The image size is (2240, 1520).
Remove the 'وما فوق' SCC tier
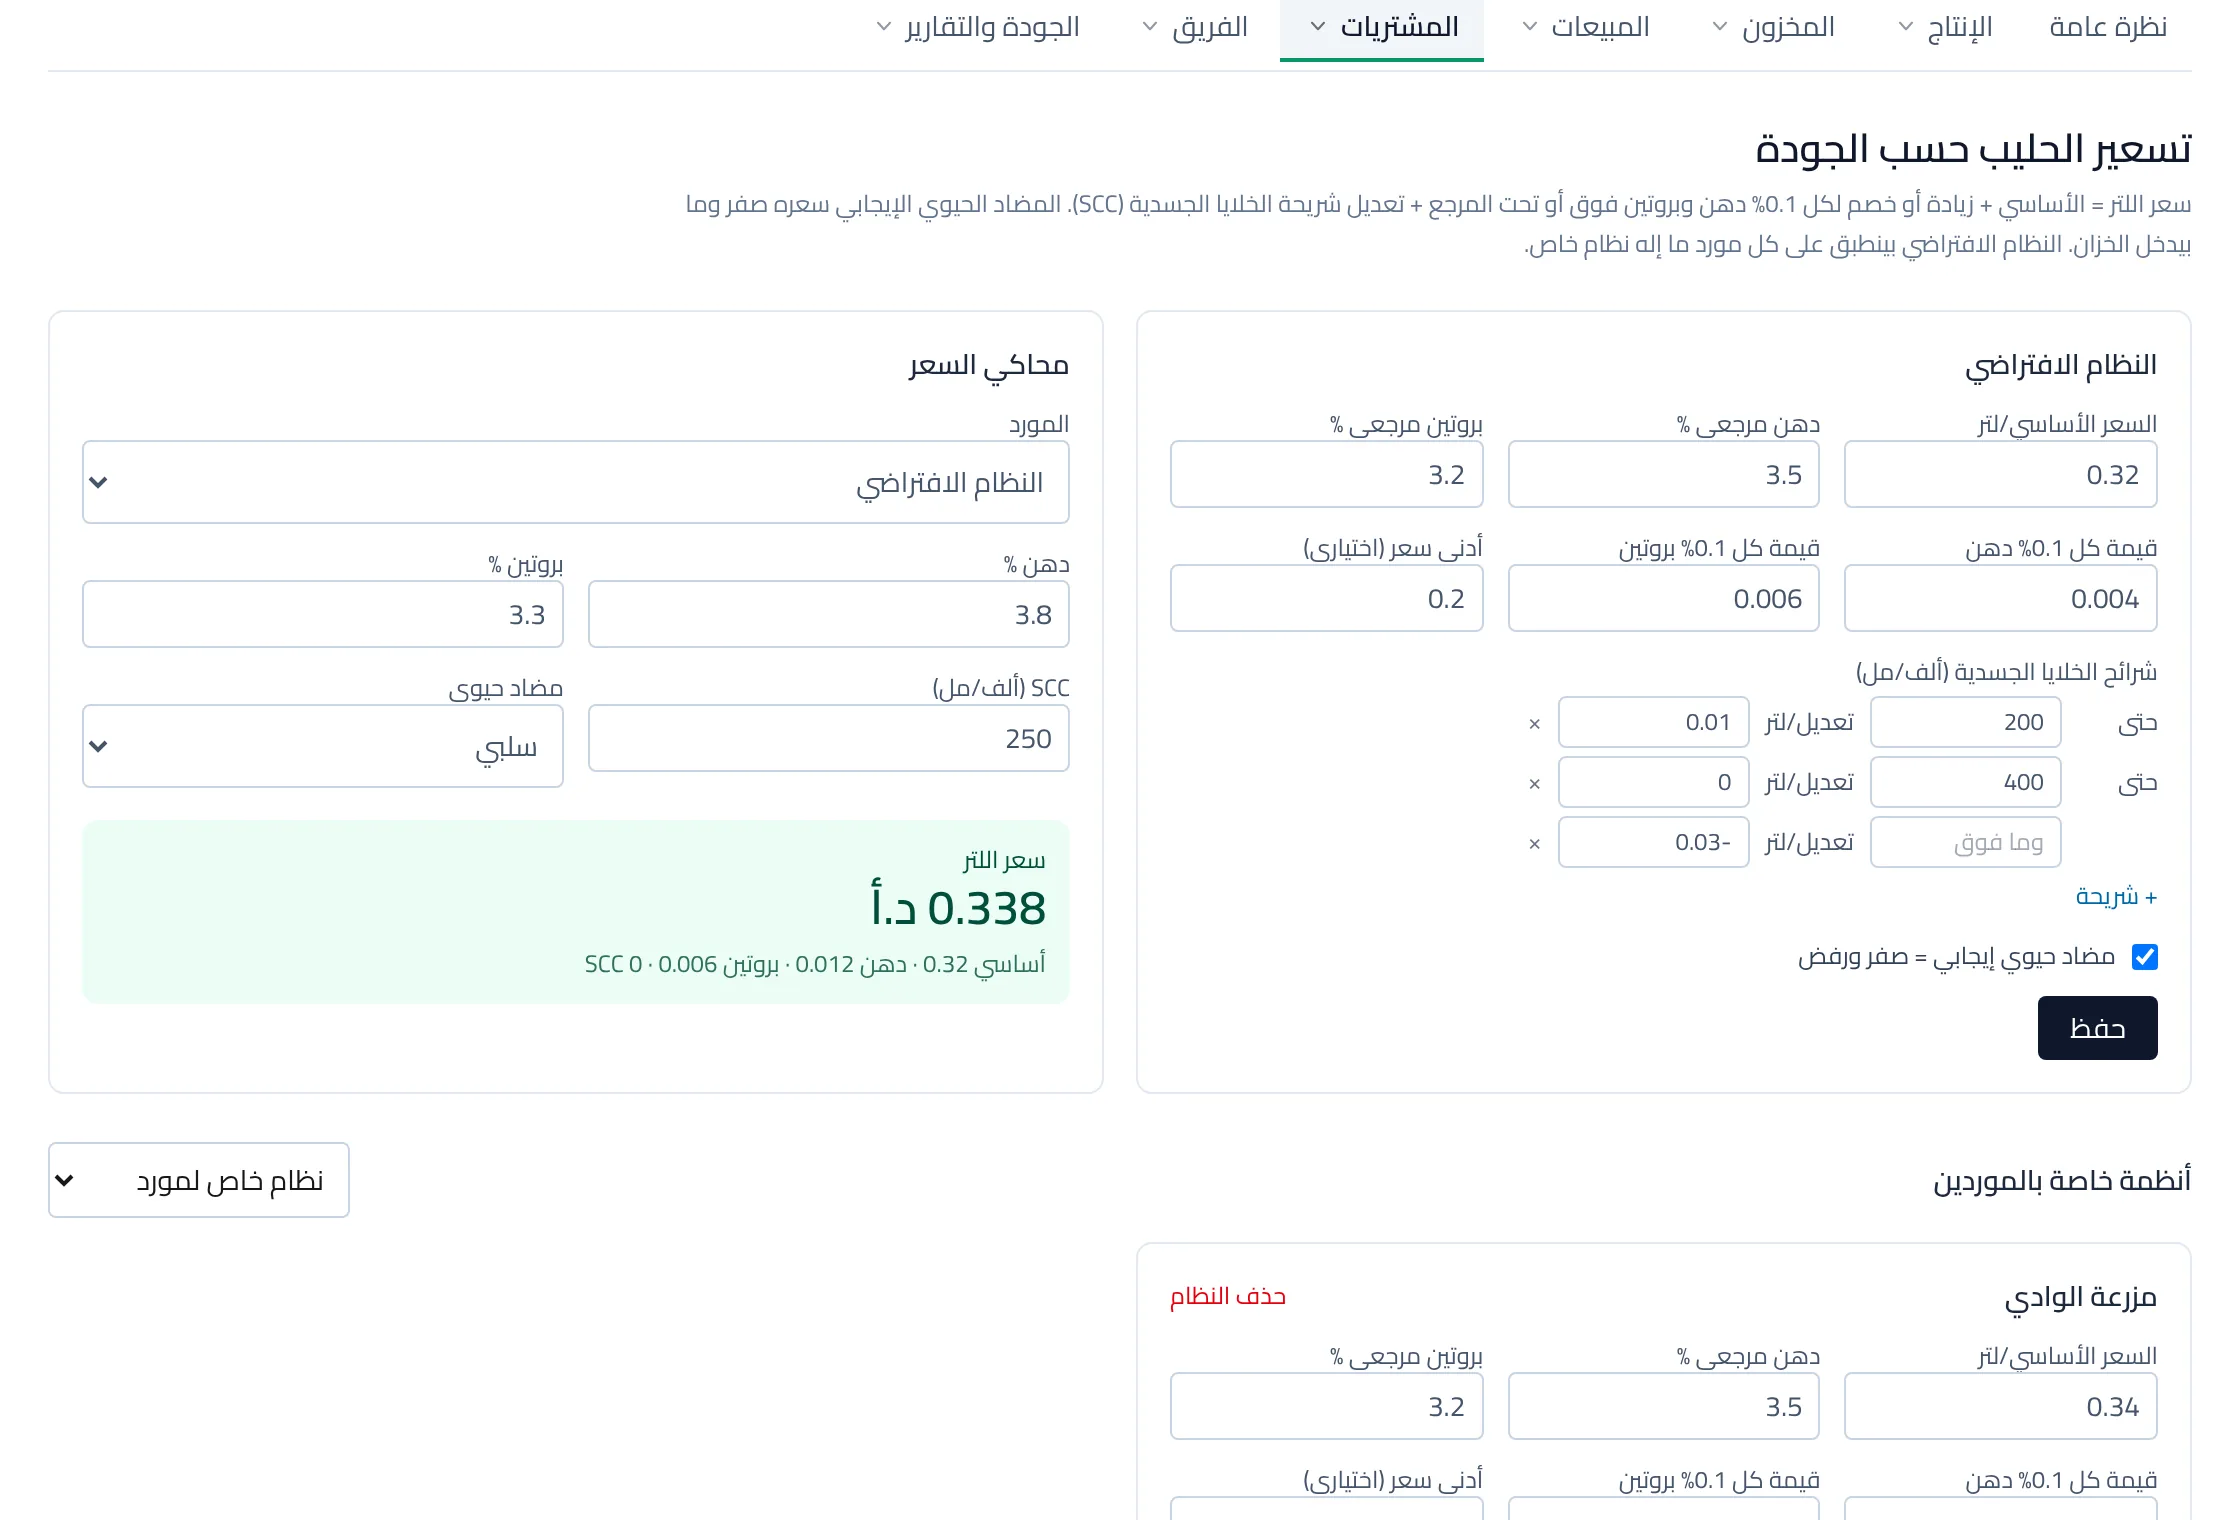click(x=1534, y=843)
